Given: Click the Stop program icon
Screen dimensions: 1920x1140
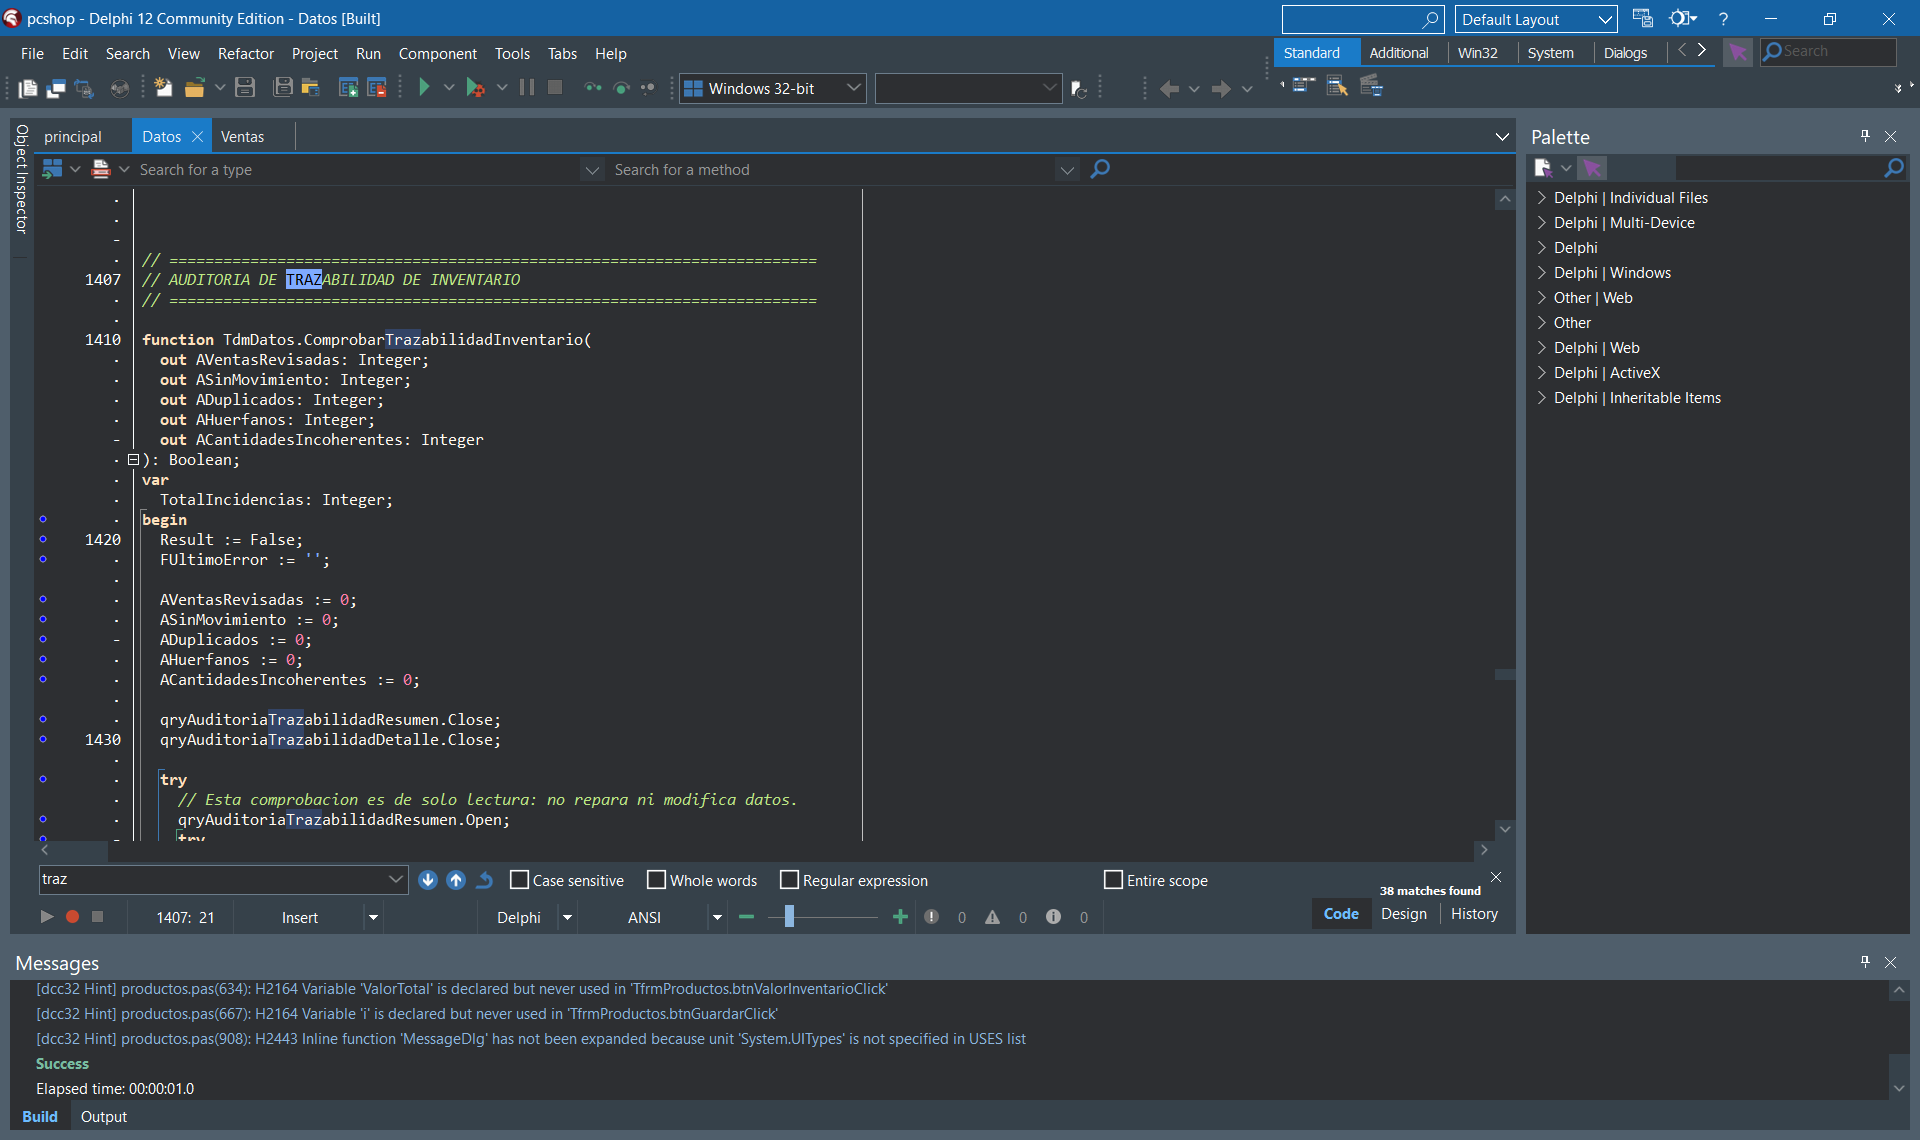Looking at the screenshot, I should (555, 88).
